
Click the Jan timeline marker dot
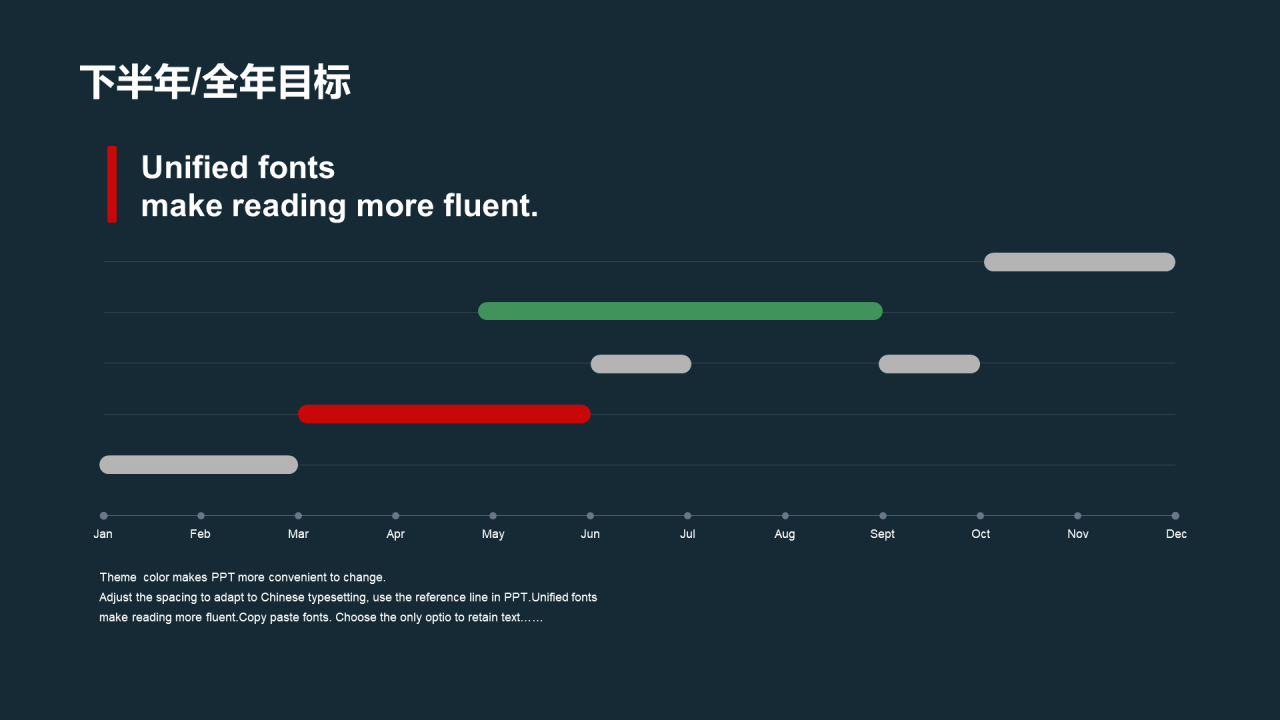click(x=103, y=516)
